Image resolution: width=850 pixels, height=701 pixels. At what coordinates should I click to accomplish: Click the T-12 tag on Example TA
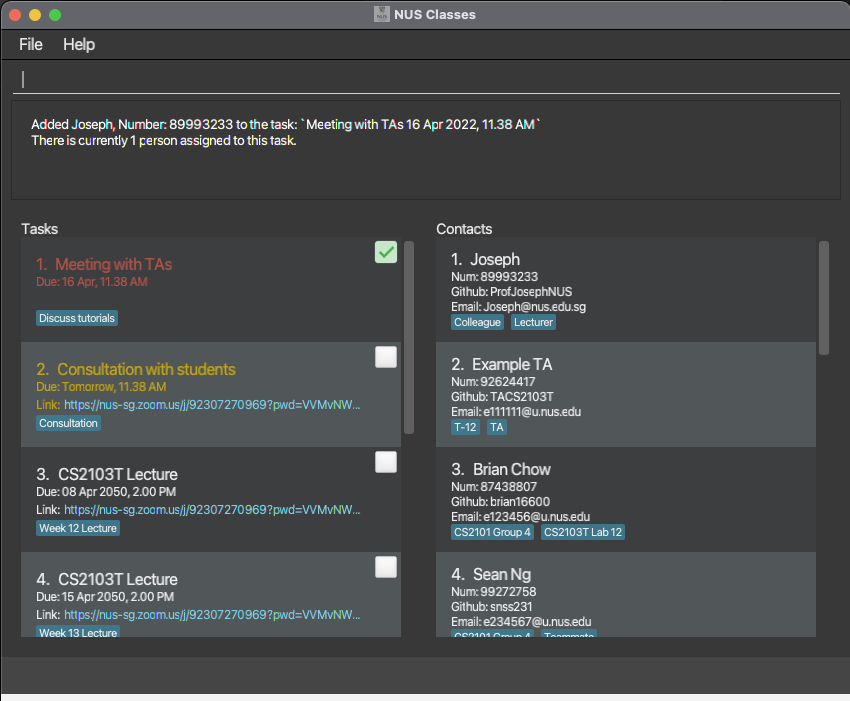(x=465, y=427)
